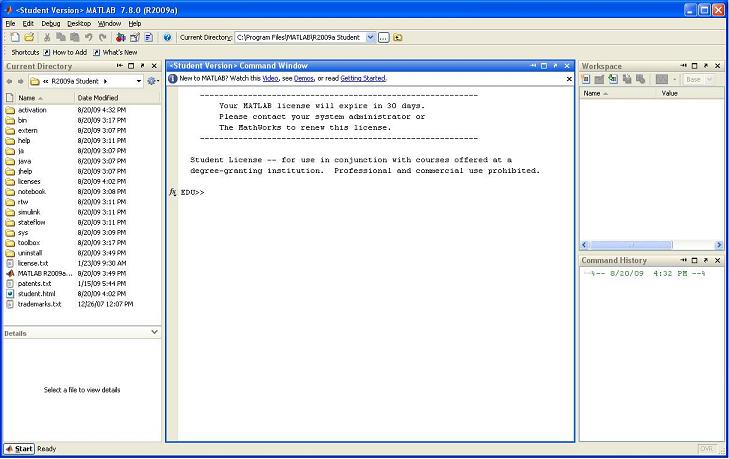The image size is (729, 459).
Task: Open plot type dropdown arrow in Workspace
Action: 674,80
